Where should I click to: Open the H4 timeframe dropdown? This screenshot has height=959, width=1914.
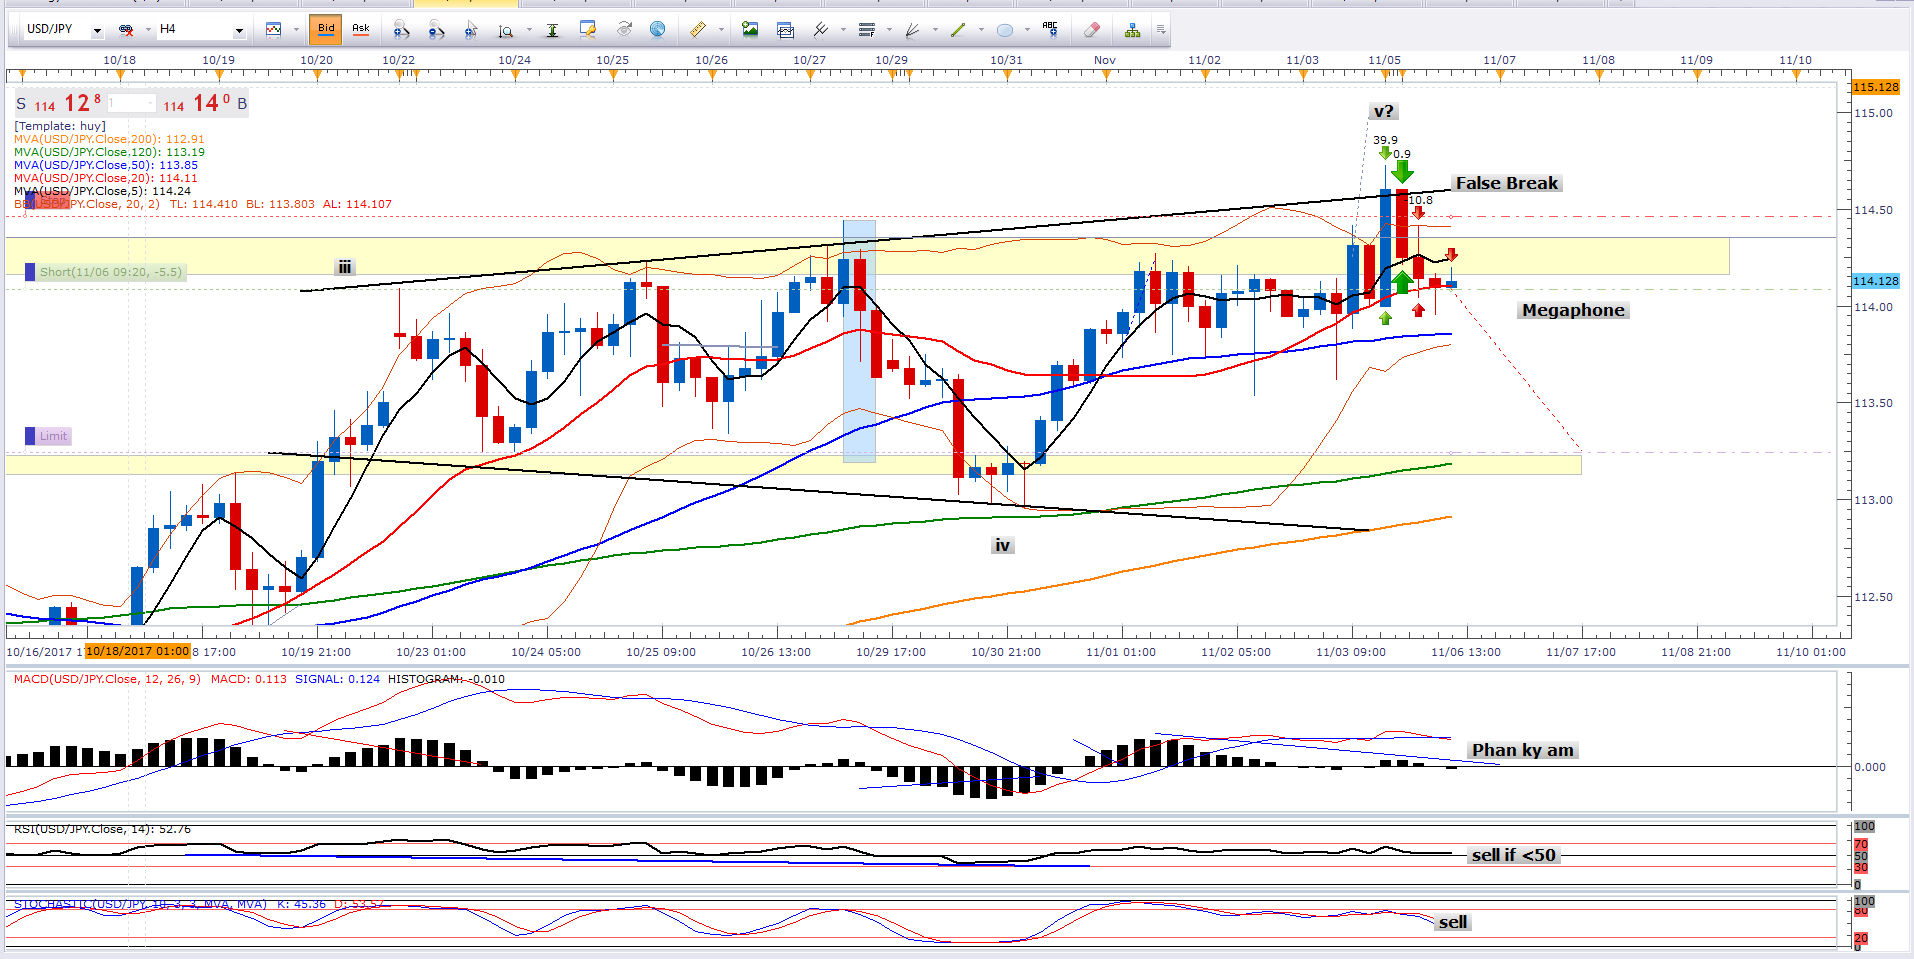[x=239, y=31]
